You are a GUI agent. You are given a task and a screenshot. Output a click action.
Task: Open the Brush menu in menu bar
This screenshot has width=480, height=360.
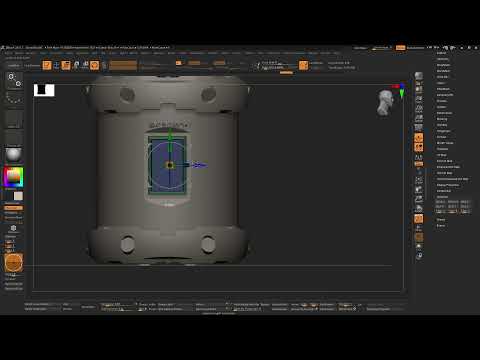19,53
